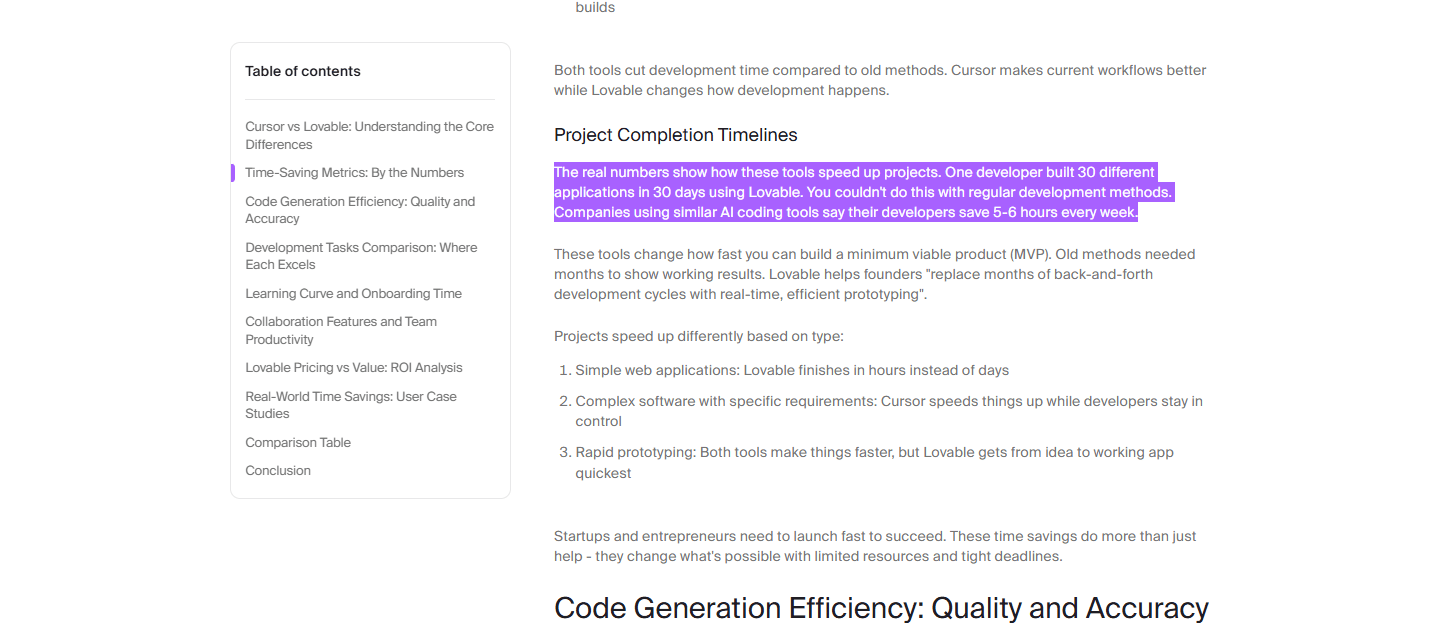Click the Rapid prototyping list item

click(874, 462)
